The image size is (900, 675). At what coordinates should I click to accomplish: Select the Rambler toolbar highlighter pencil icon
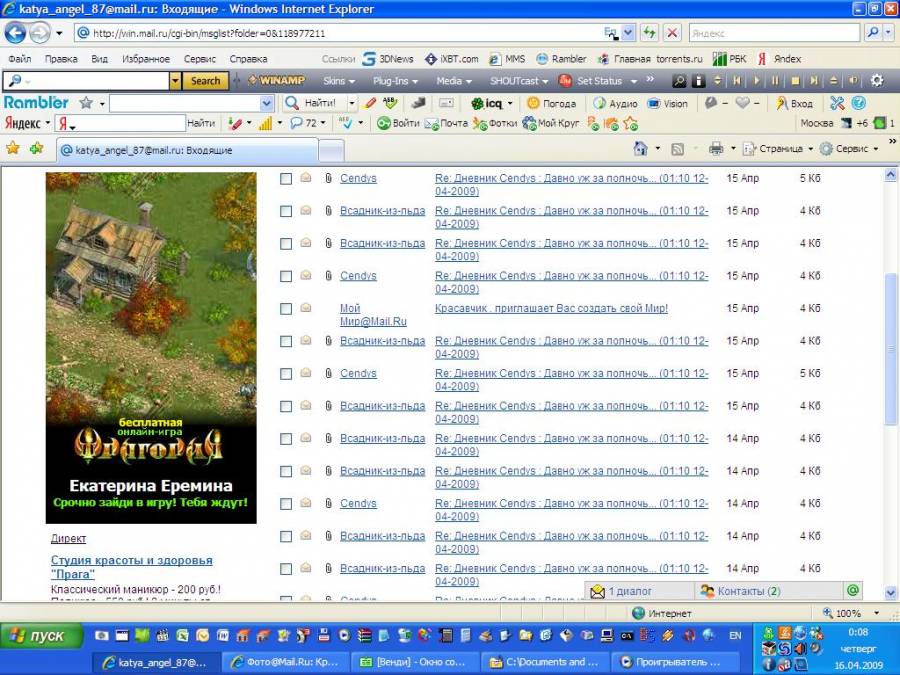(x=370, y=103)
